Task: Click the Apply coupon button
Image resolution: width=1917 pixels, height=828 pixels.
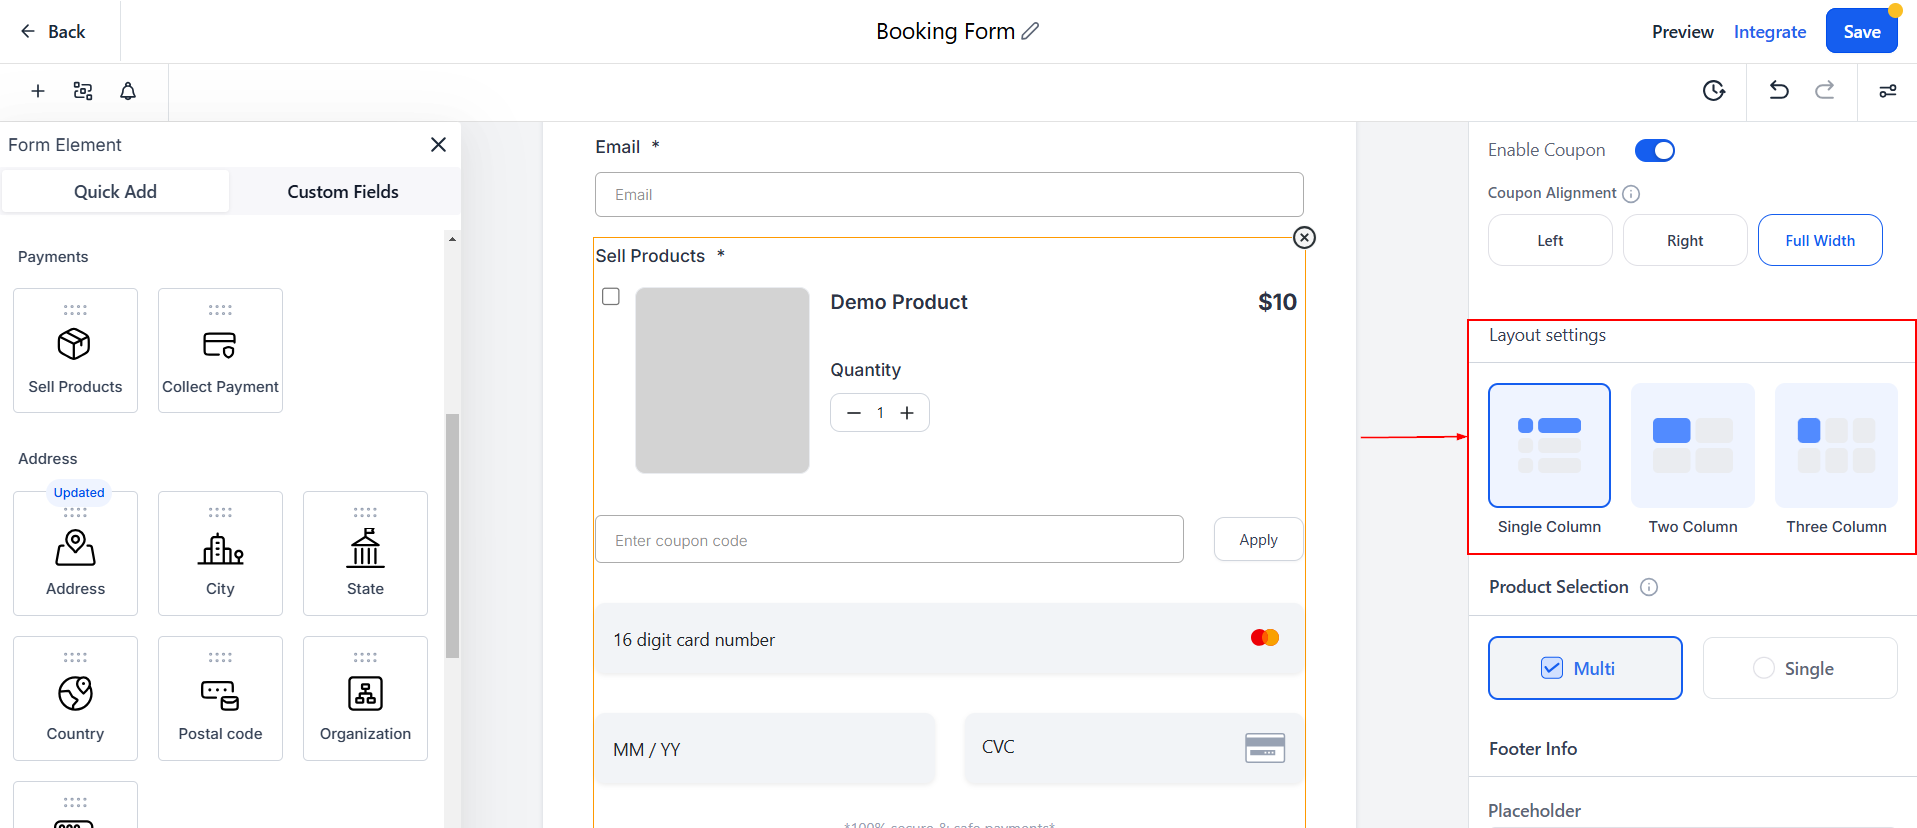Action: click(1258, 540)
